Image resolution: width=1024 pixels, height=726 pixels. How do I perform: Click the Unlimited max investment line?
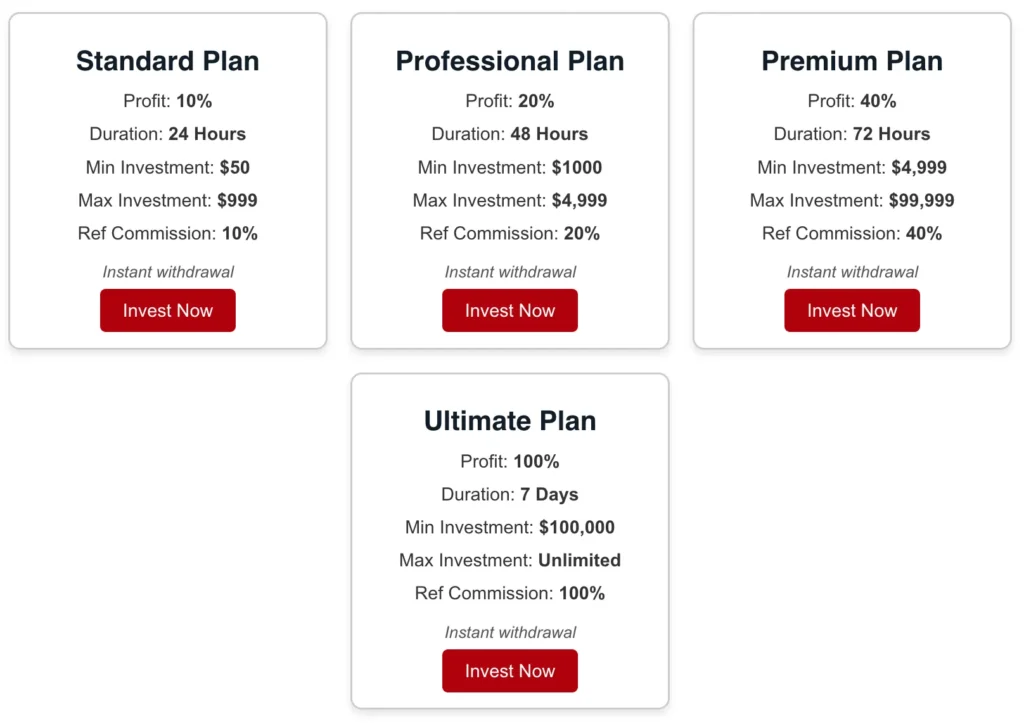coord(510,560)
